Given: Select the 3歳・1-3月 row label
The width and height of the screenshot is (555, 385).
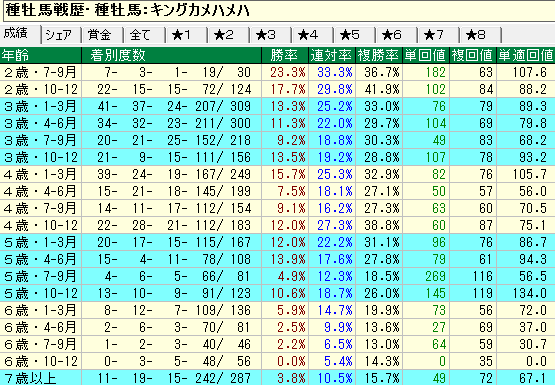Looking at the screenshot, I should 40,106.
